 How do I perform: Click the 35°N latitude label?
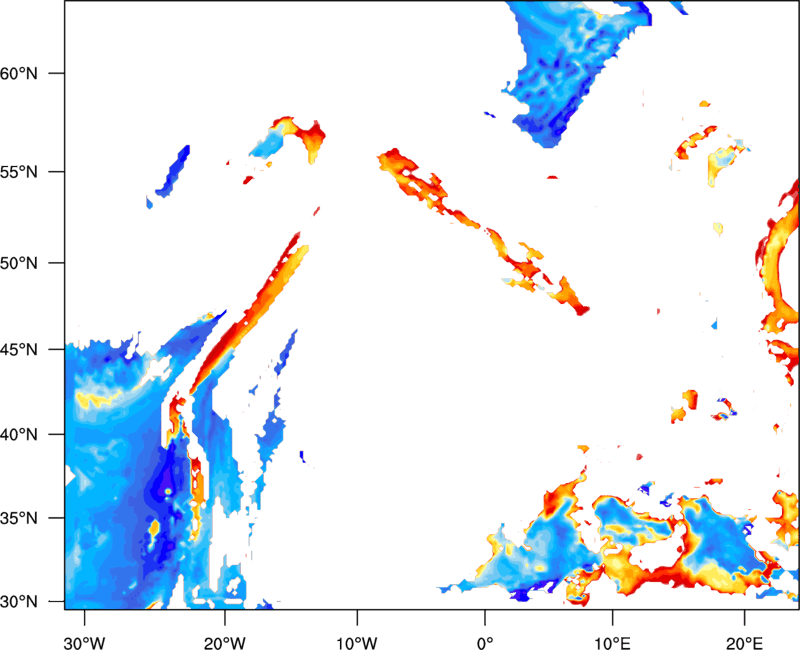pyautogui.click(x=19, y=518)
